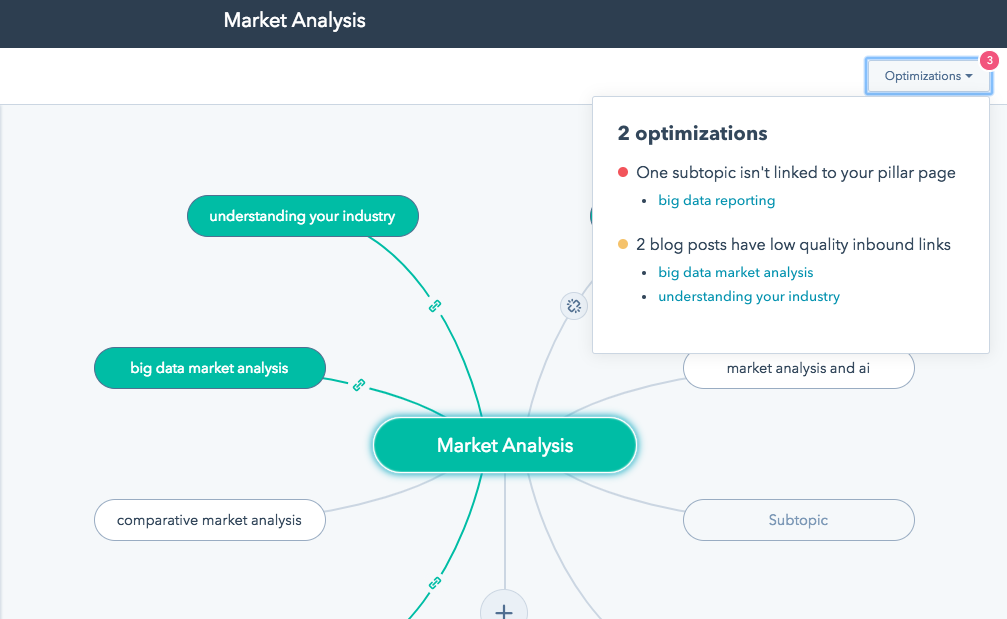Open the Optimizations dropdown
1007x619 pixels.
point(922,76)
